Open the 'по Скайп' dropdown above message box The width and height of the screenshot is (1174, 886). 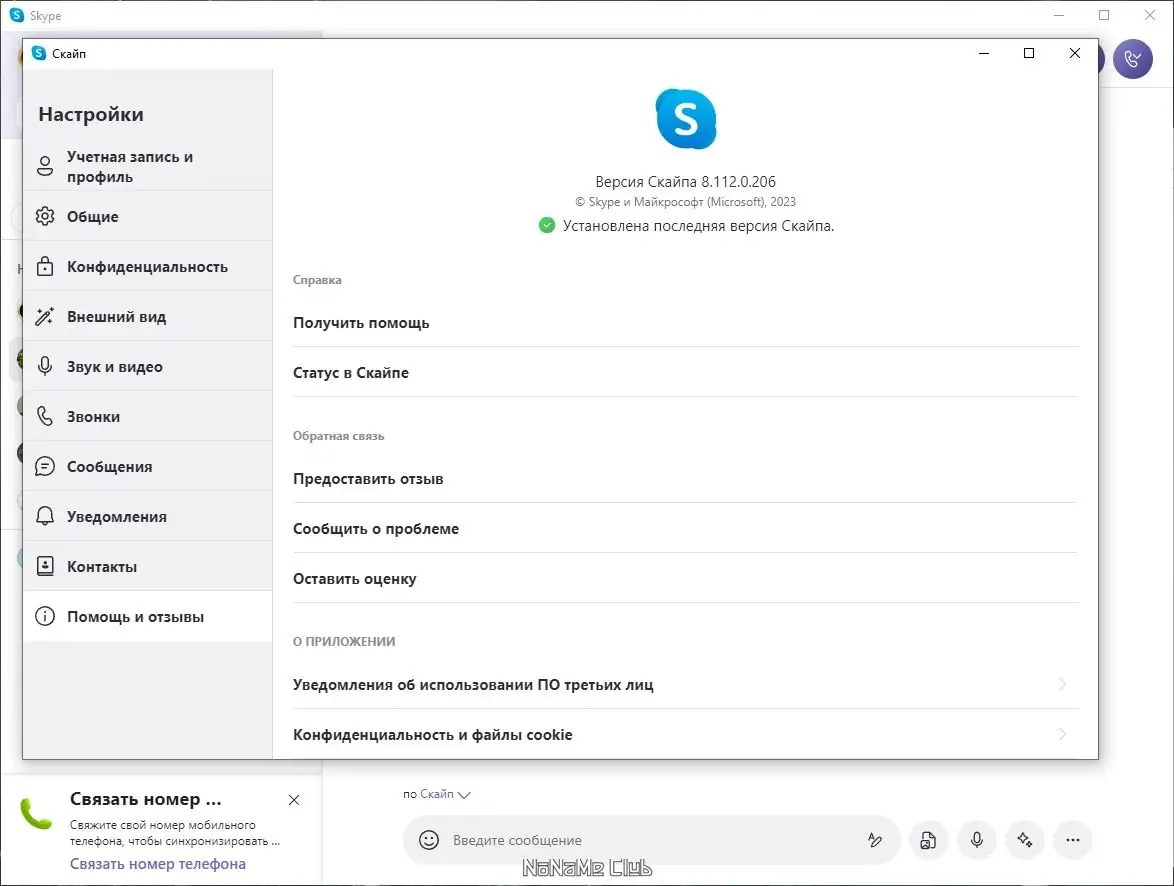(x=437, y=794)
